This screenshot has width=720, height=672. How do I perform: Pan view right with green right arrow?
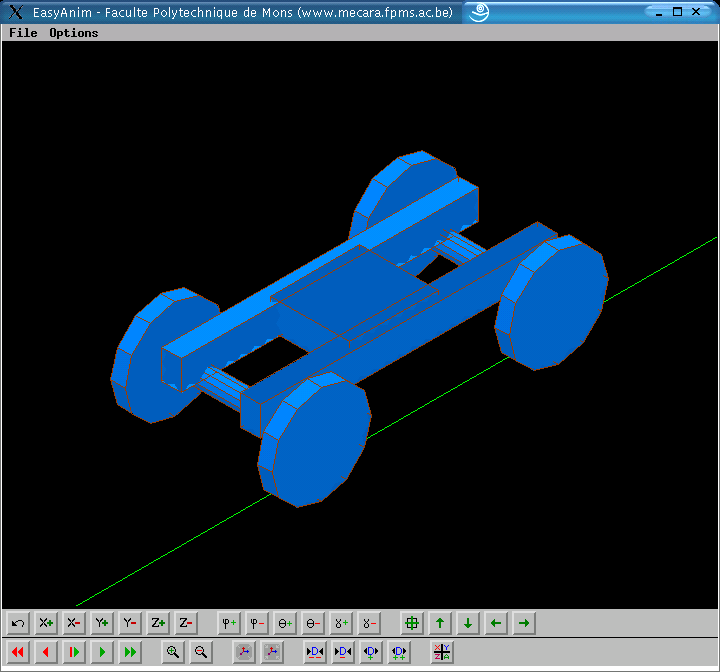(524, 623)
